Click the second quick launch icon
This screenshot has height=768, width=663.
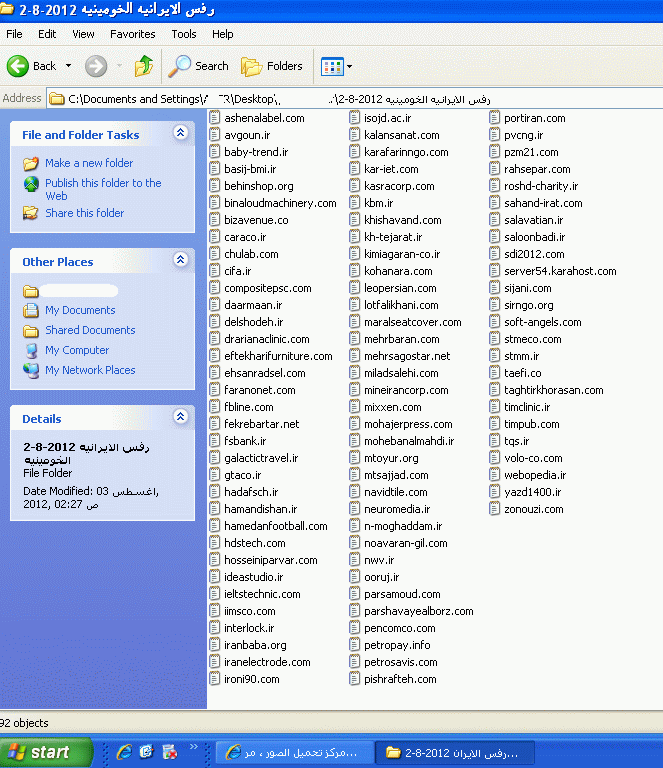coord(146,752)
